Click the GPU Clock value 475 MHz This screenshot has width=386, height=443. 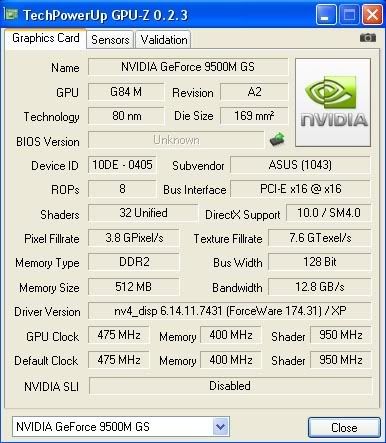coord(119,335)
